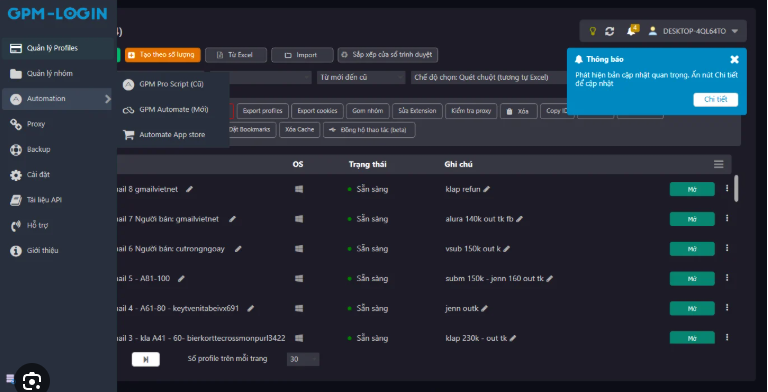This screenshot has height=392, width=768.
Task: Edit note alura 140k out tk fb
Action: [x=519, y=219]
